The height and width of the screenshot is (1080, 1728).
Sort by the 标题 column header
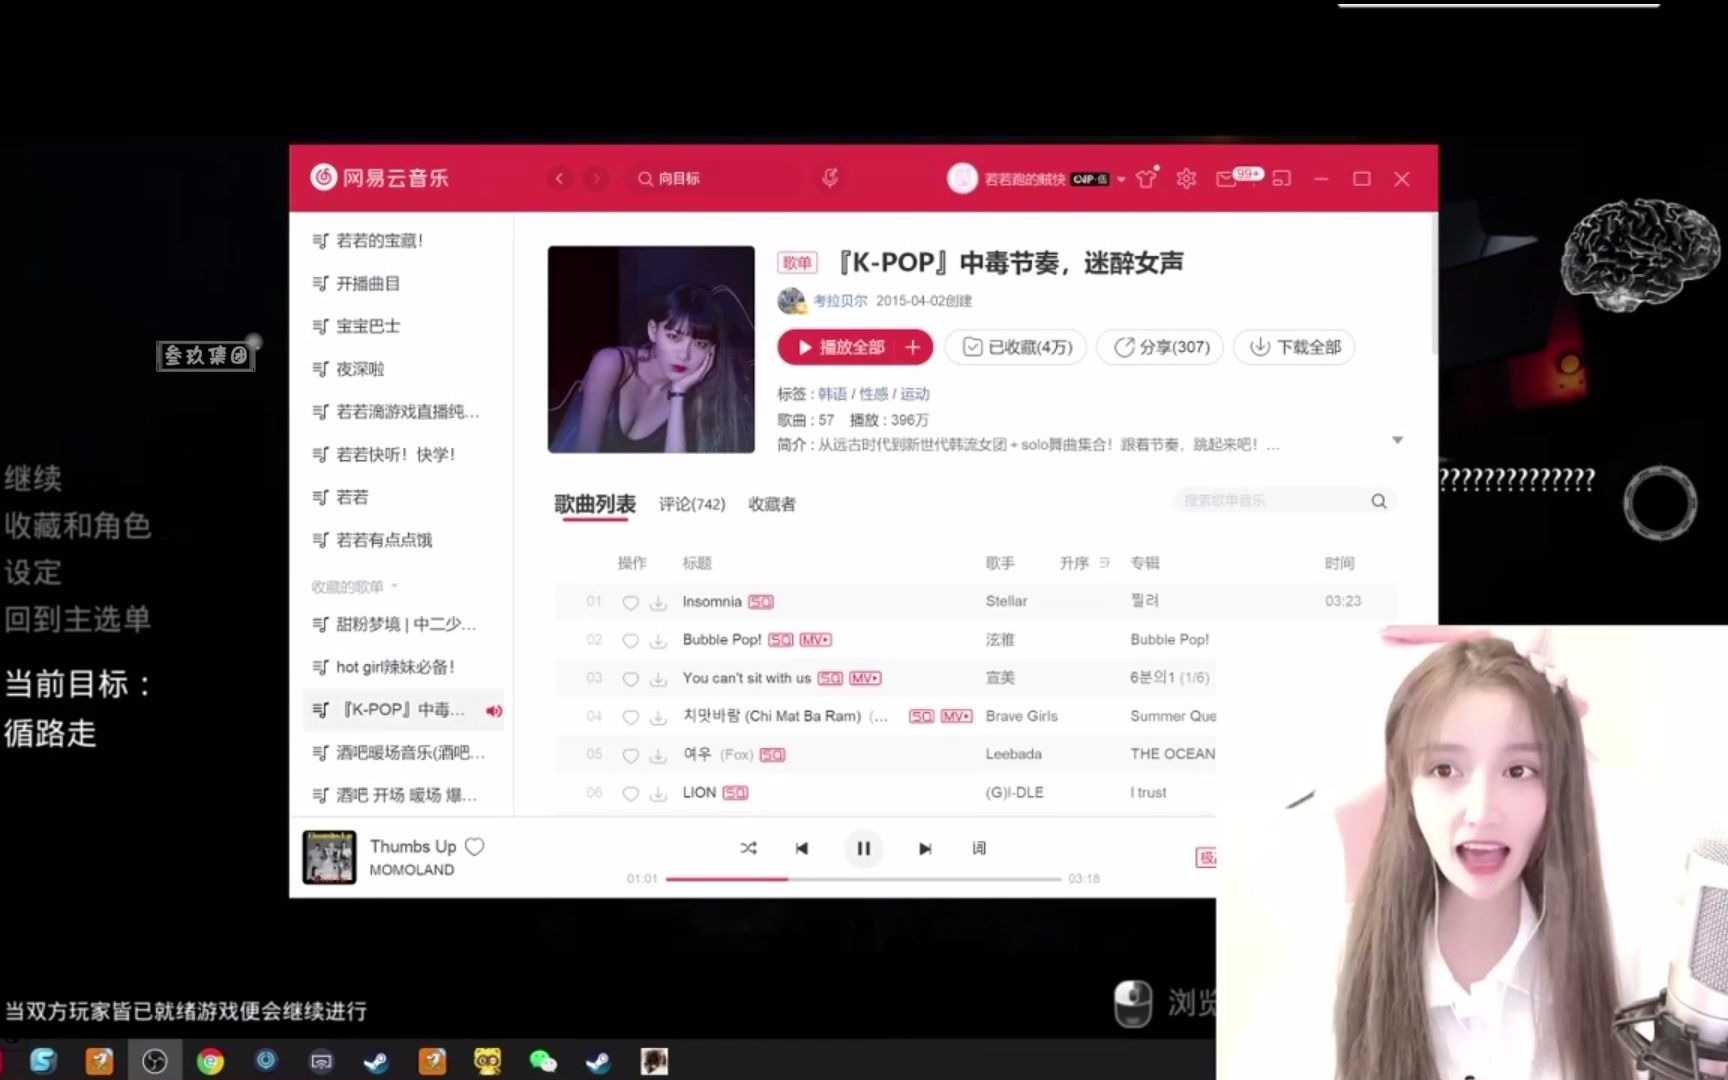click(x=697, y=563)
